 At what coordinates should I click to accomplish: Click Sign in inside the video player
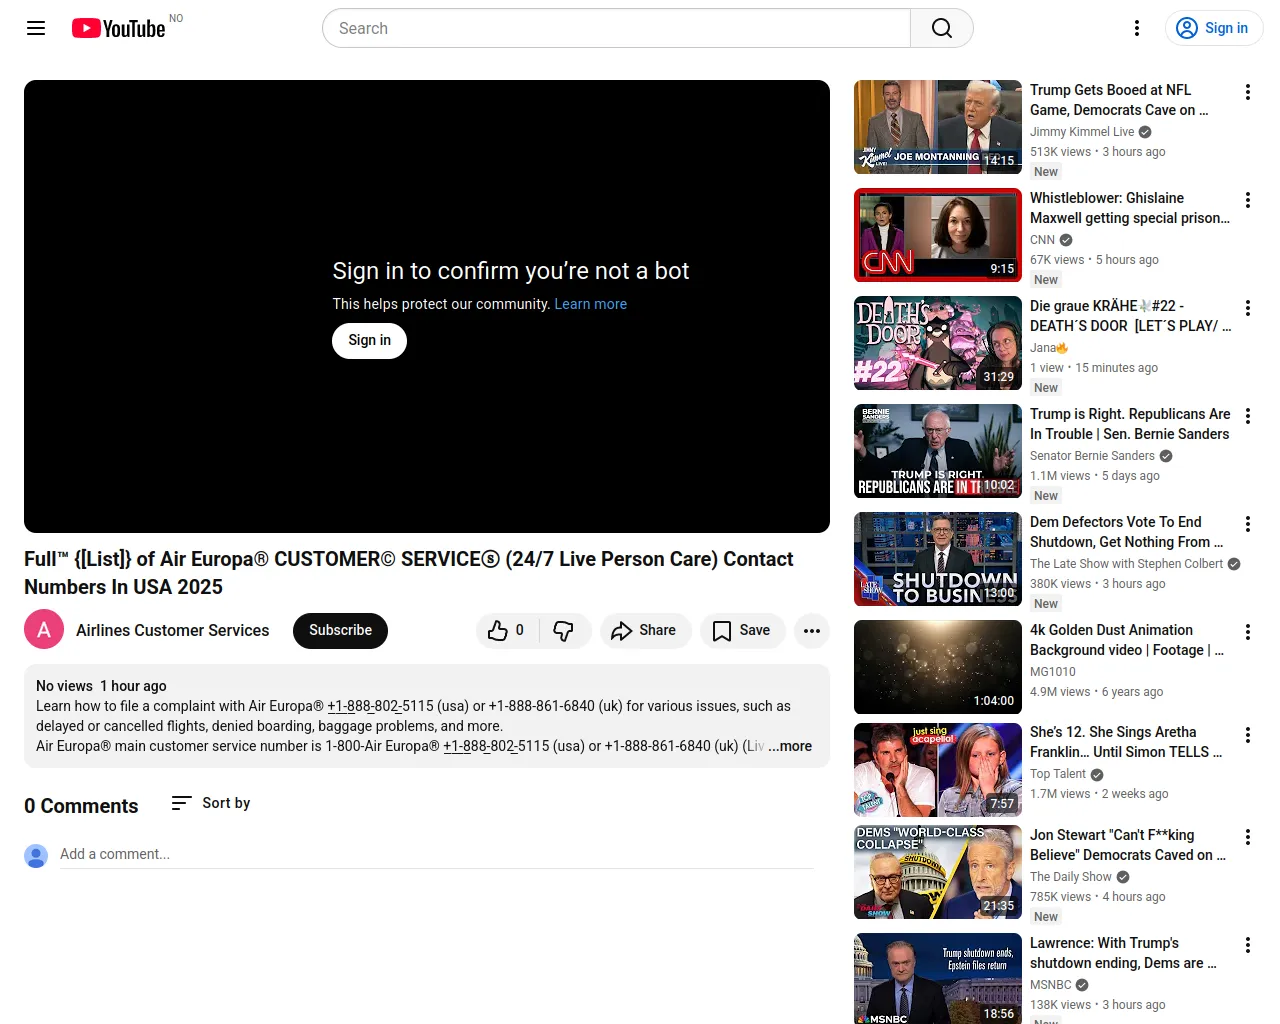coord(369,341)
